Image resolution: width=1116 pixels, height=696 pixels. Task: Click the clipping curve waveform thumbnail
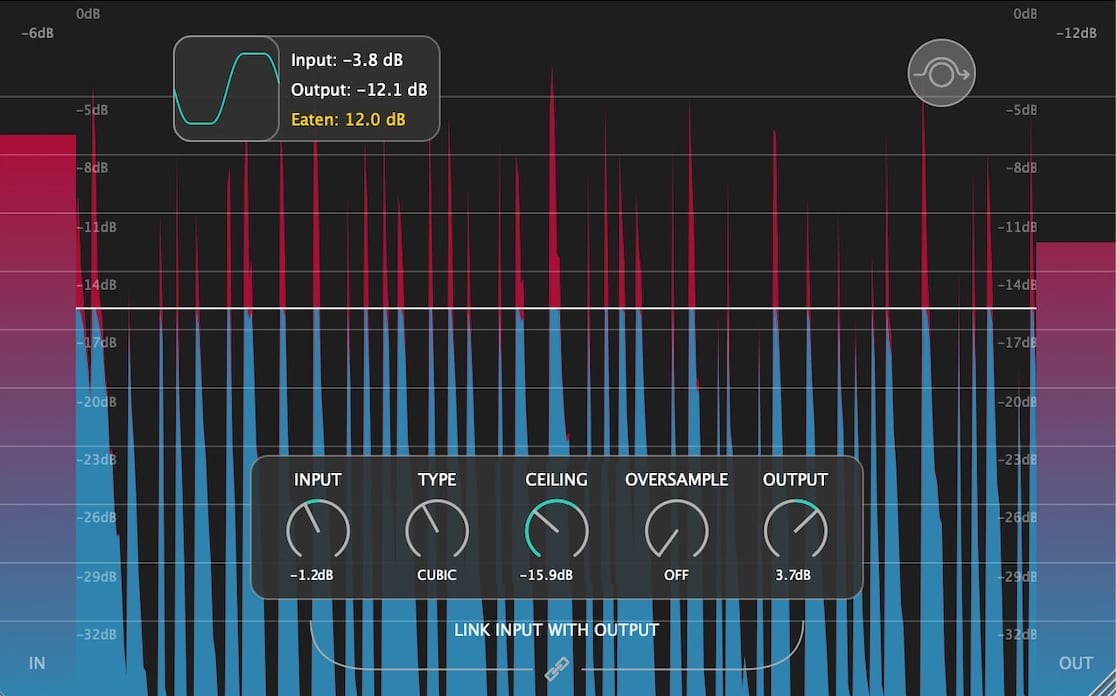(226, 88)
